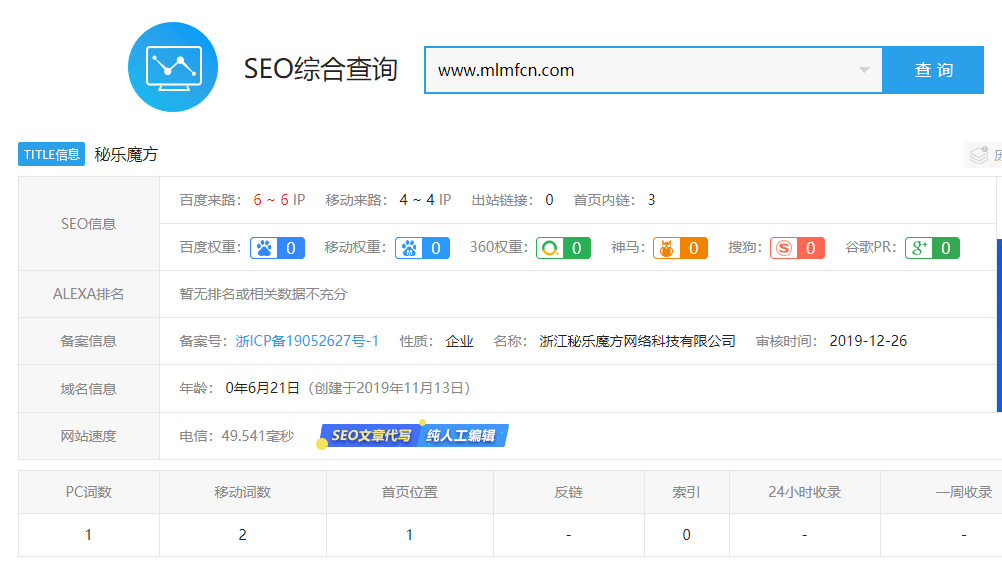Click the company name 浙江秘乐魔方网络科技有限公司
Viewport: 1002px width, 565px height.
point(637,341)
